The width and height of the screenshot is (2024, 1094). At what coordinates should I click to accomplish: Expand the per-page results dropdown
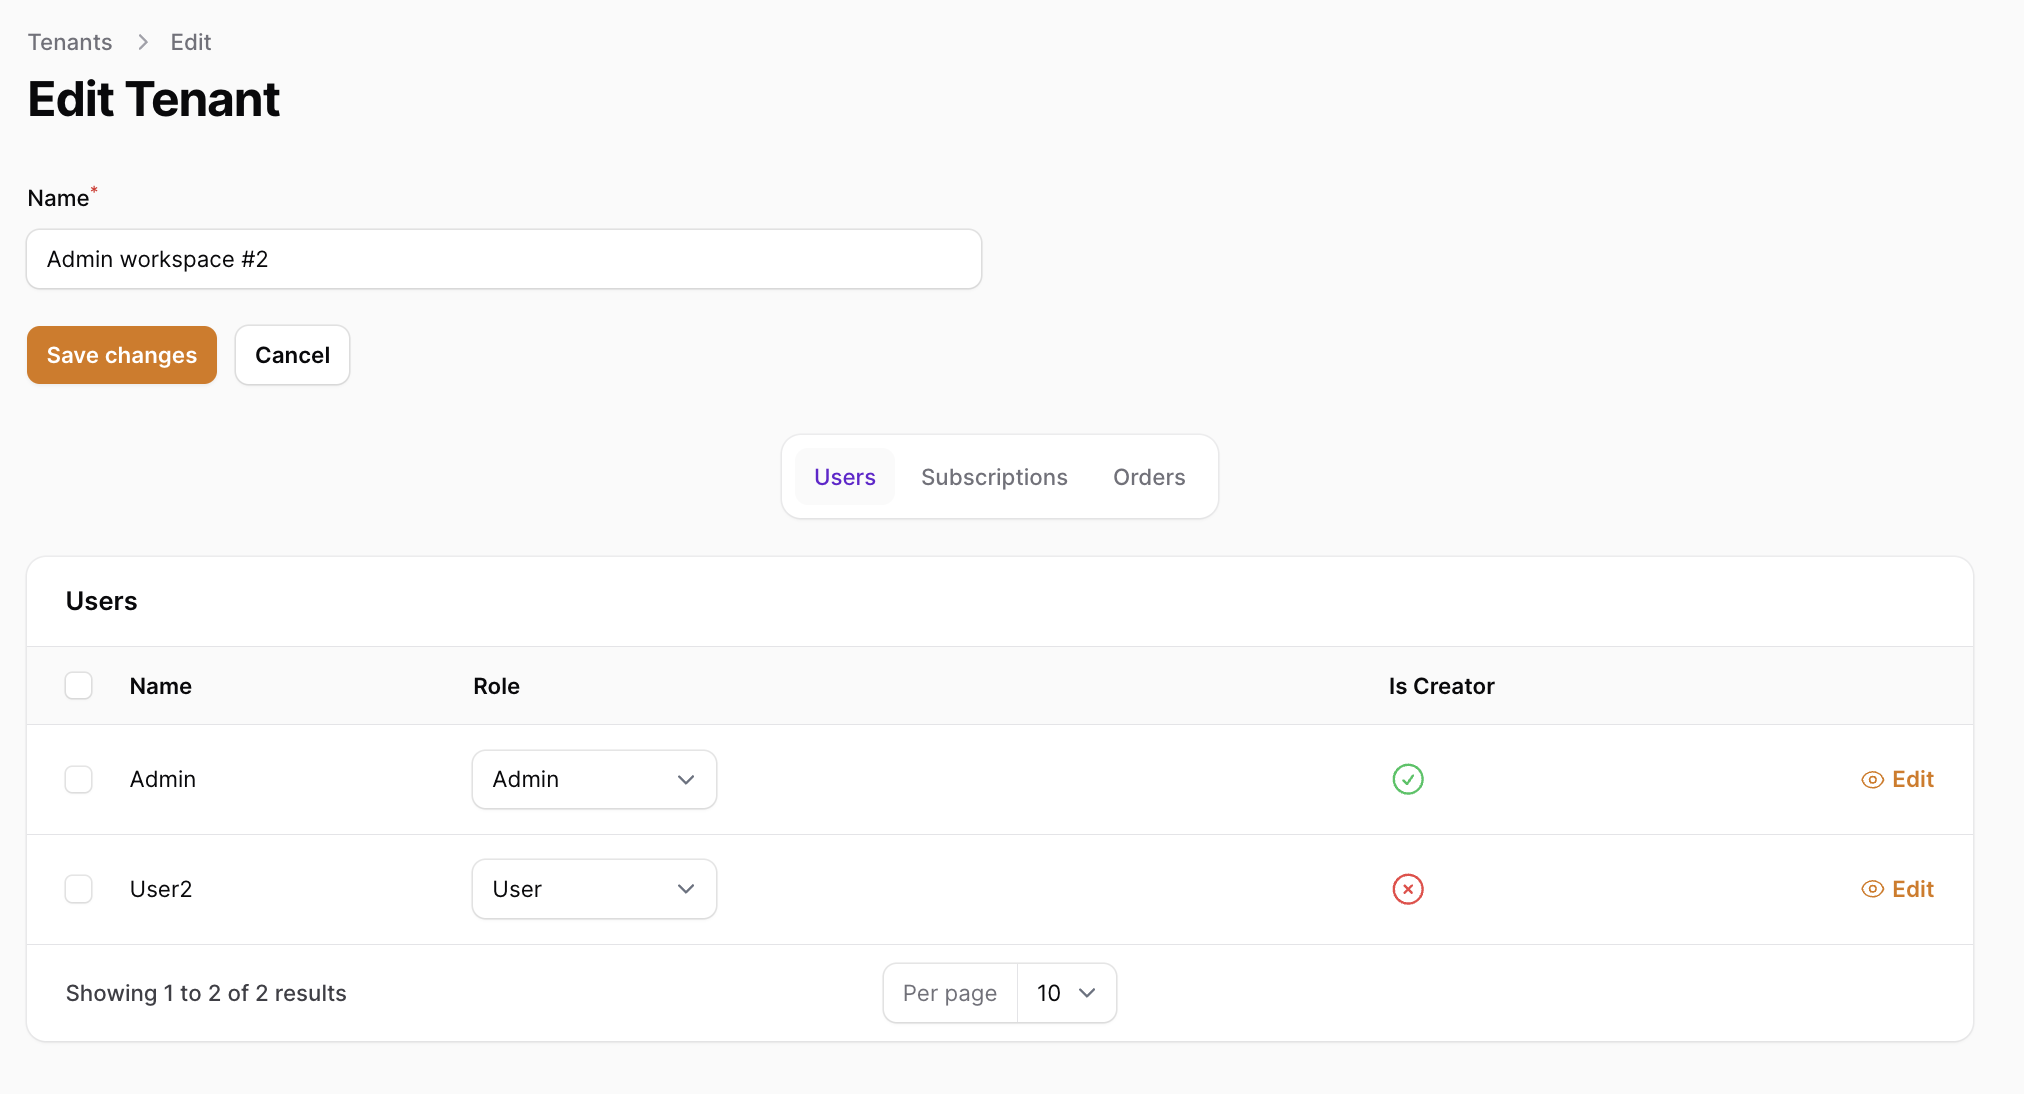click(x=1067, y=993)
